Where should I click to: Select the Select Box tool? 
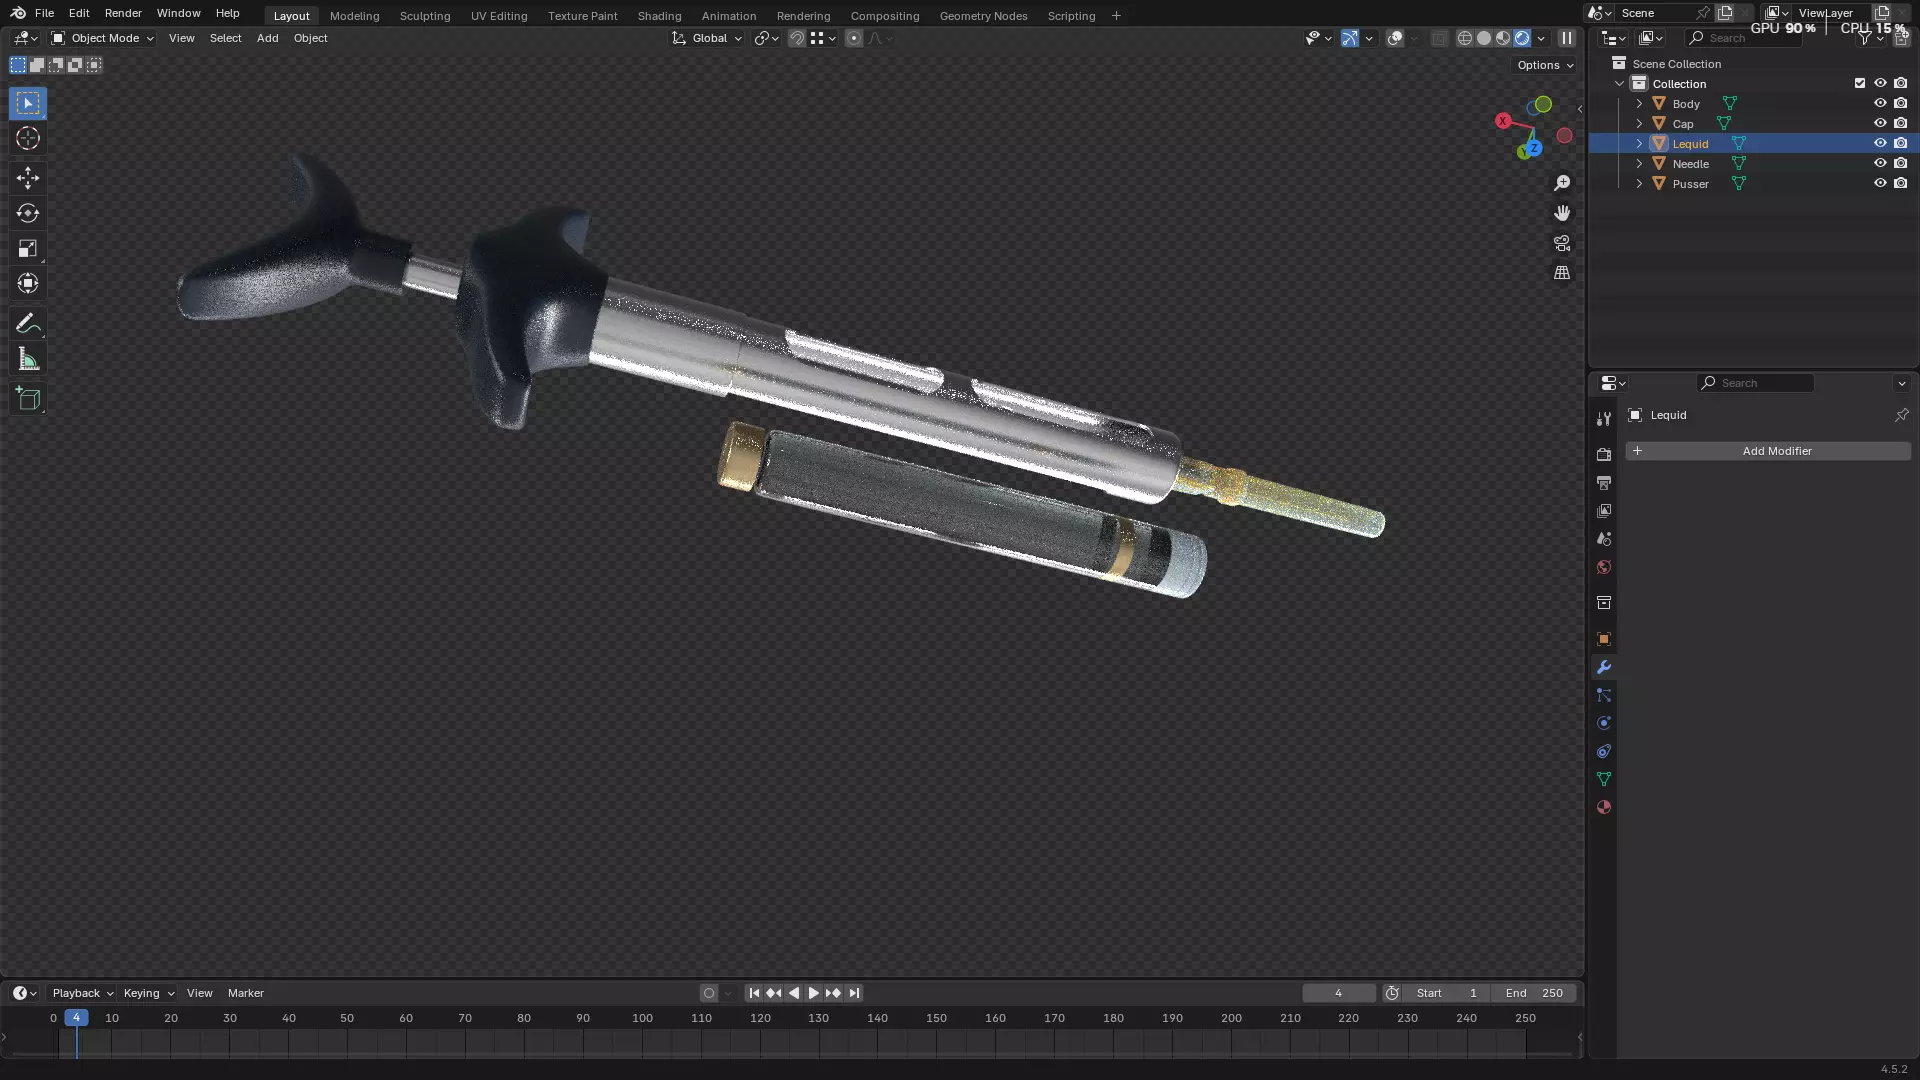pyautogui.click(x=28, y=103)
